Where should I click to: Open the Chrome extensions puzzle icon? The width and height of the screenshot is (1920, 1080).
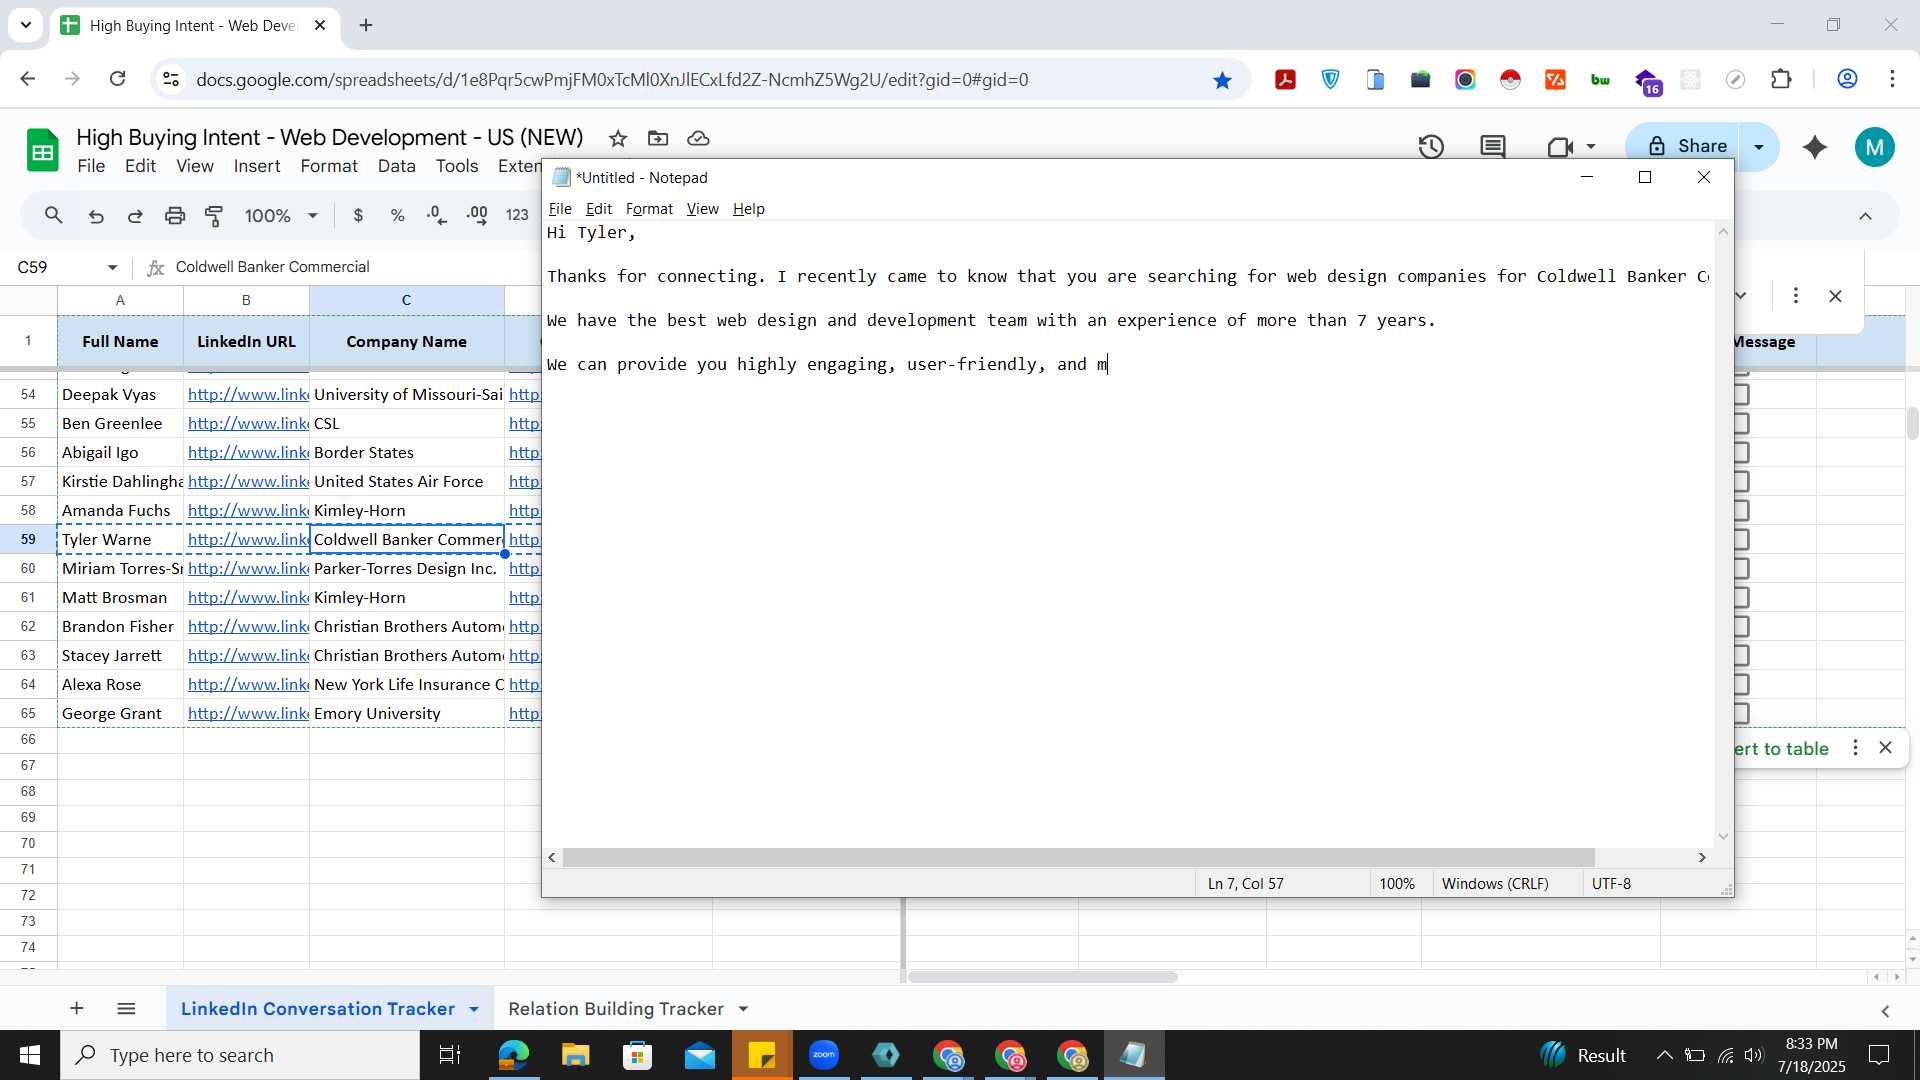coord(1781,79)
